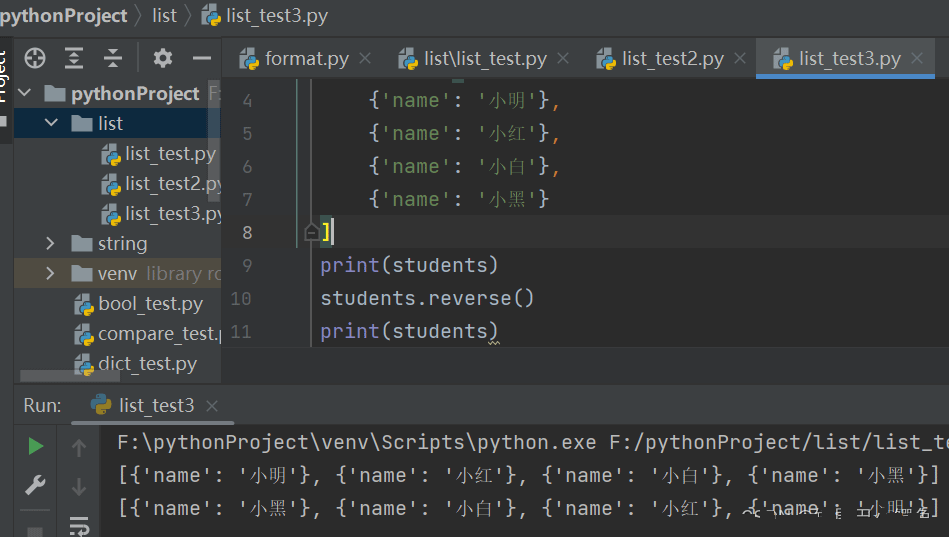949x537 pixels.
Task: Run list_test3 with green play button
Action: [36, 446]
